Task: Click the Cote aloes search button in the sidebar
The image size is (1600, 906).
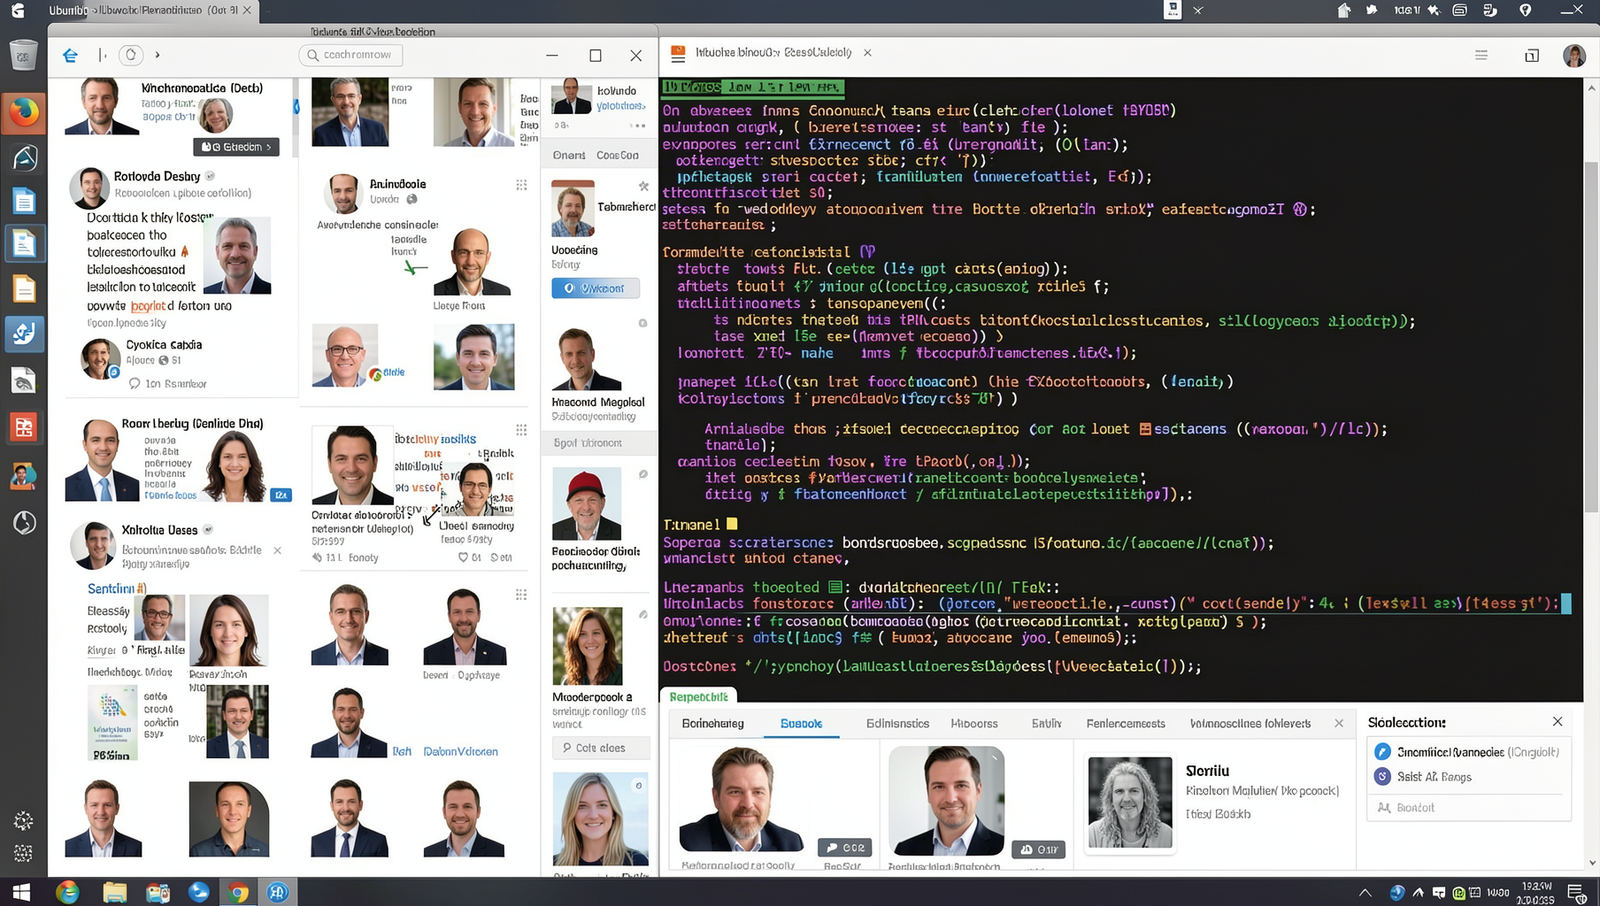Action: 600,748
